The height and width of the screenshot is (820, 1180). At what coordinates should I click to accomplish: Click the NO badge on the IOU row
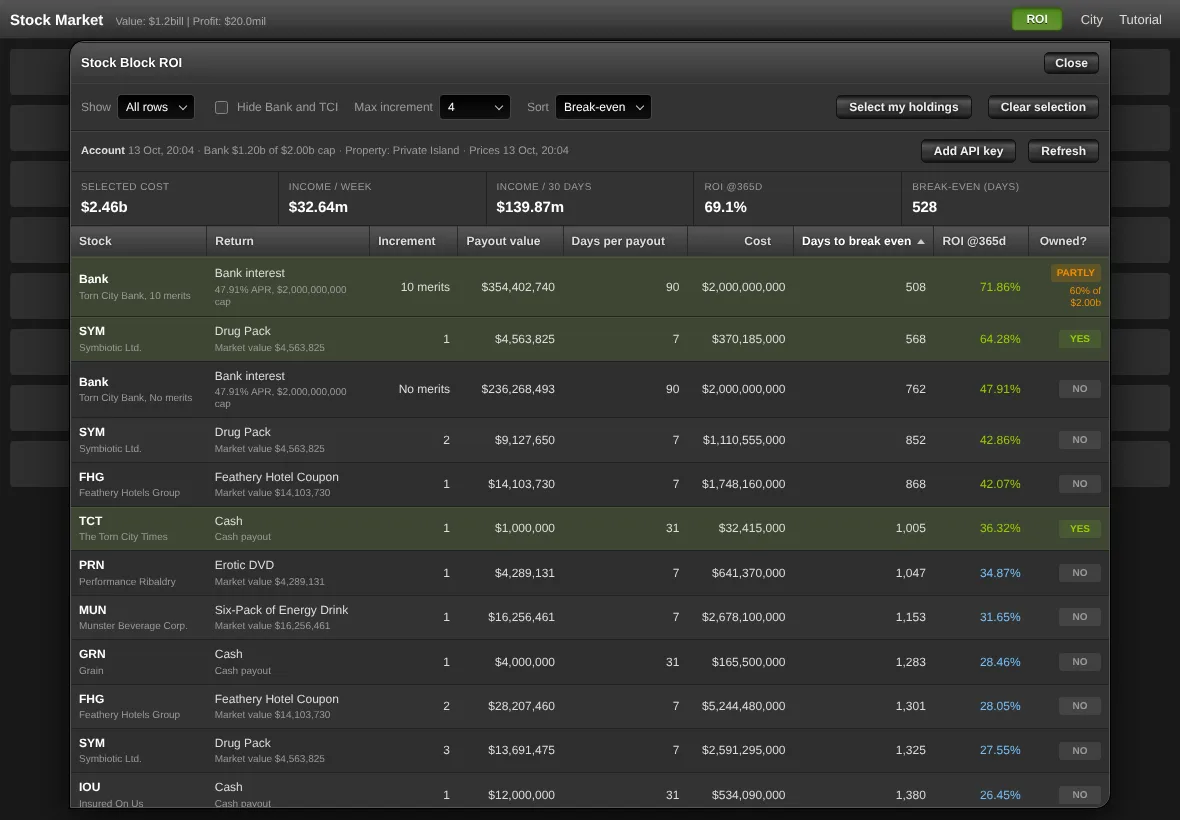(1079, 795)
